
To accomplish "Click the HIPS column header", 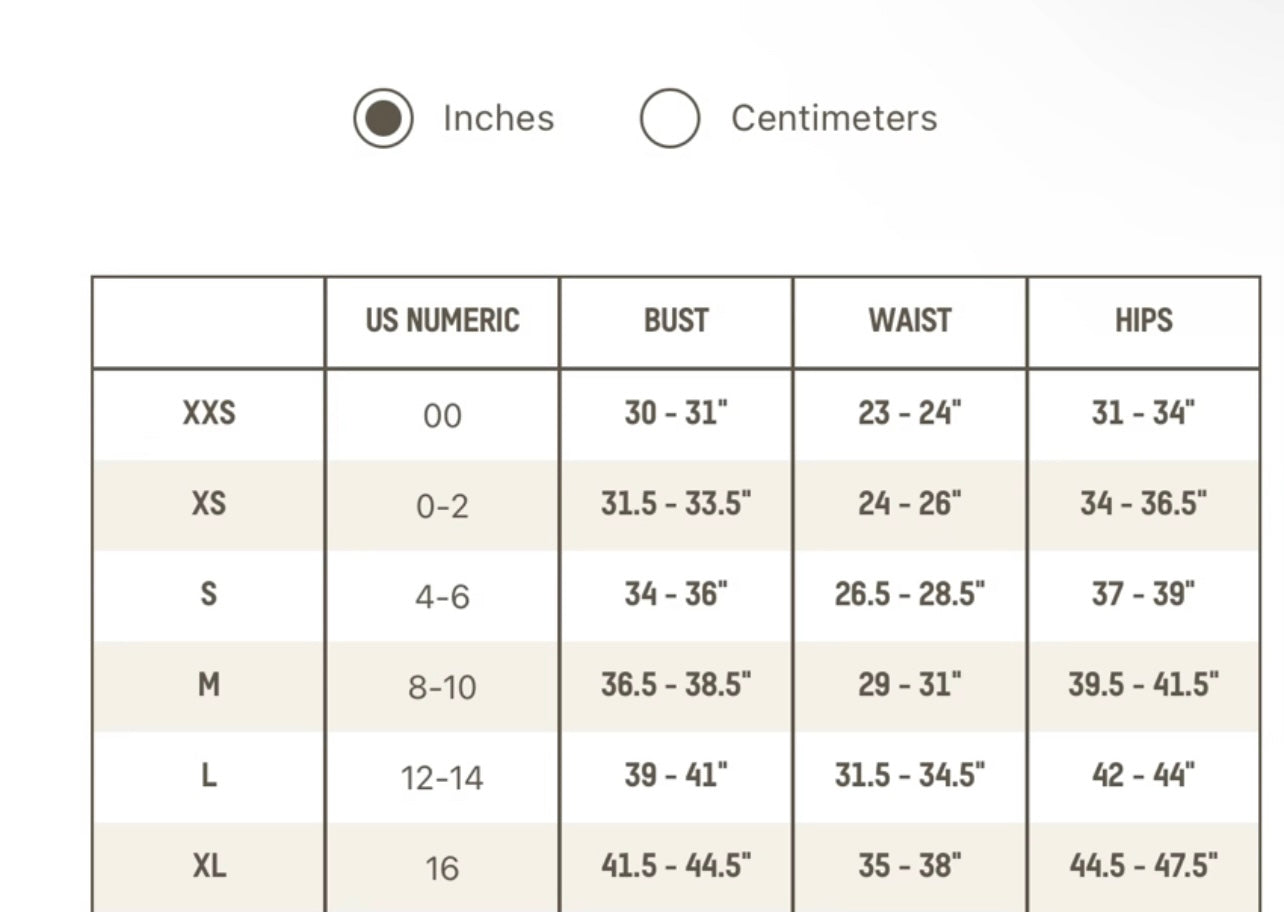I will coord(1144,321).
